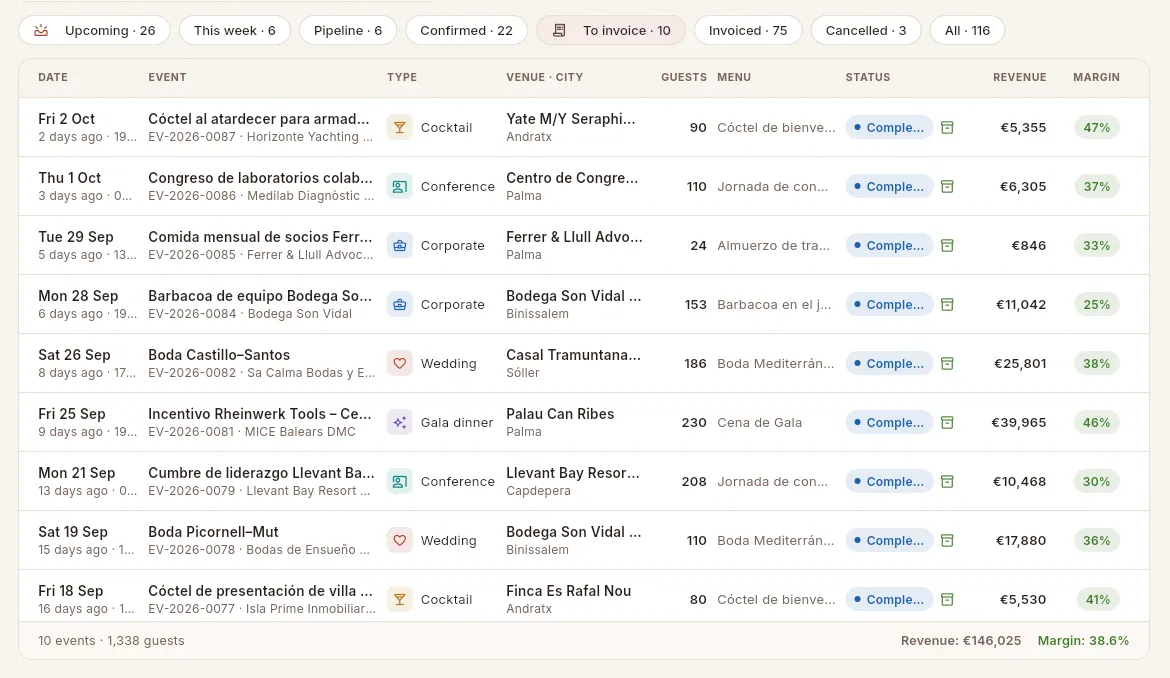
Task: View the Cancelled · 3 events tab
Action: click(866, 31)
